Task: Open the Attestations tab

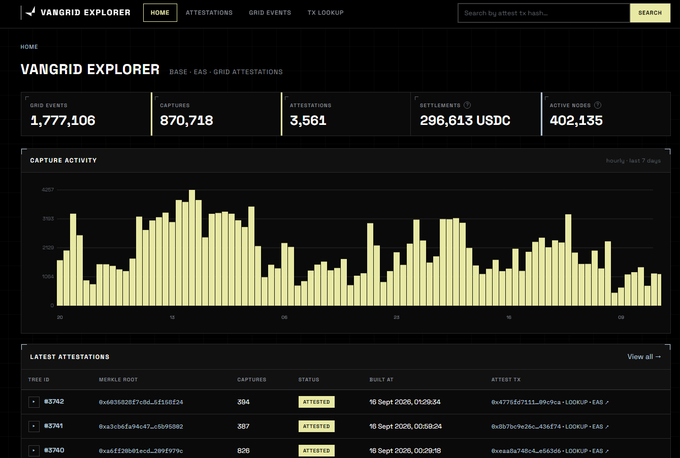Action: [209, 13]
